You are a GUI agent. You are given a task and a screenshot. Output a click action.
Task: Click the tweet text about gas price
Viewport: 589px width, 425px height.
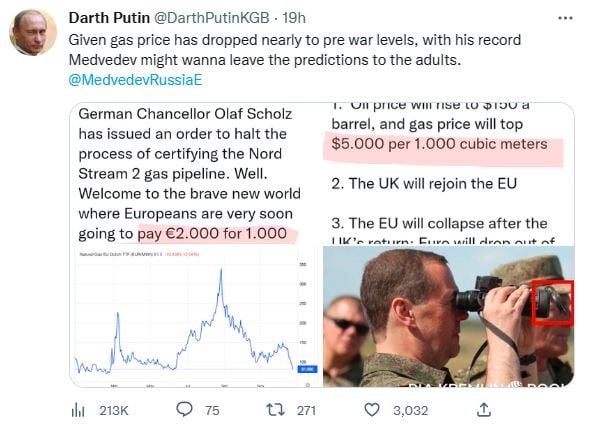[x=294, y=50]
